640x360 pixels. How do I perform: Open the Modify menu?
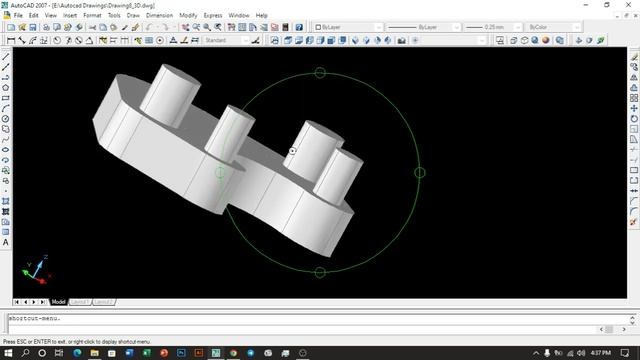(188, 15)
